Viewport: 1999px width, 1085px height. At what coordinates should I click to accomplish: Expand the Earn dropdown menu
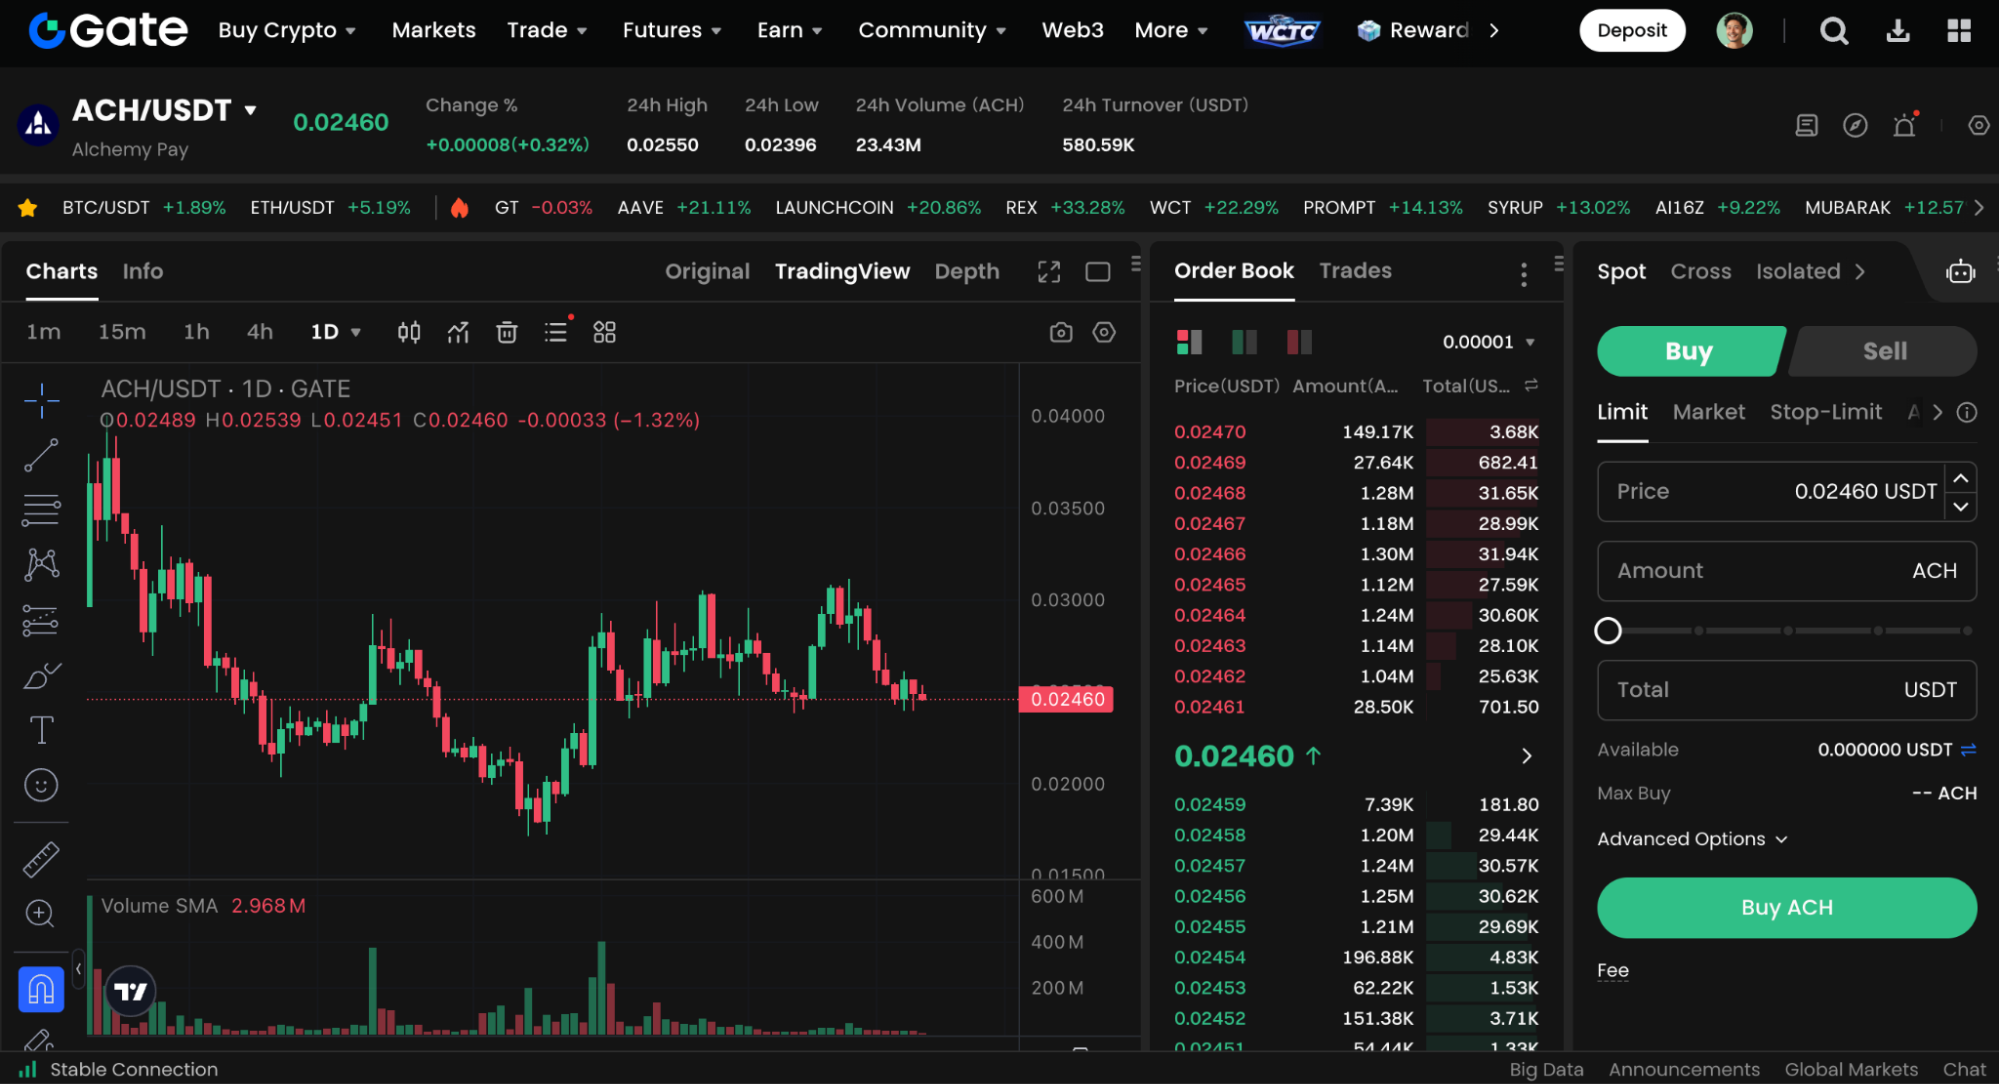[x=790, y=30]
